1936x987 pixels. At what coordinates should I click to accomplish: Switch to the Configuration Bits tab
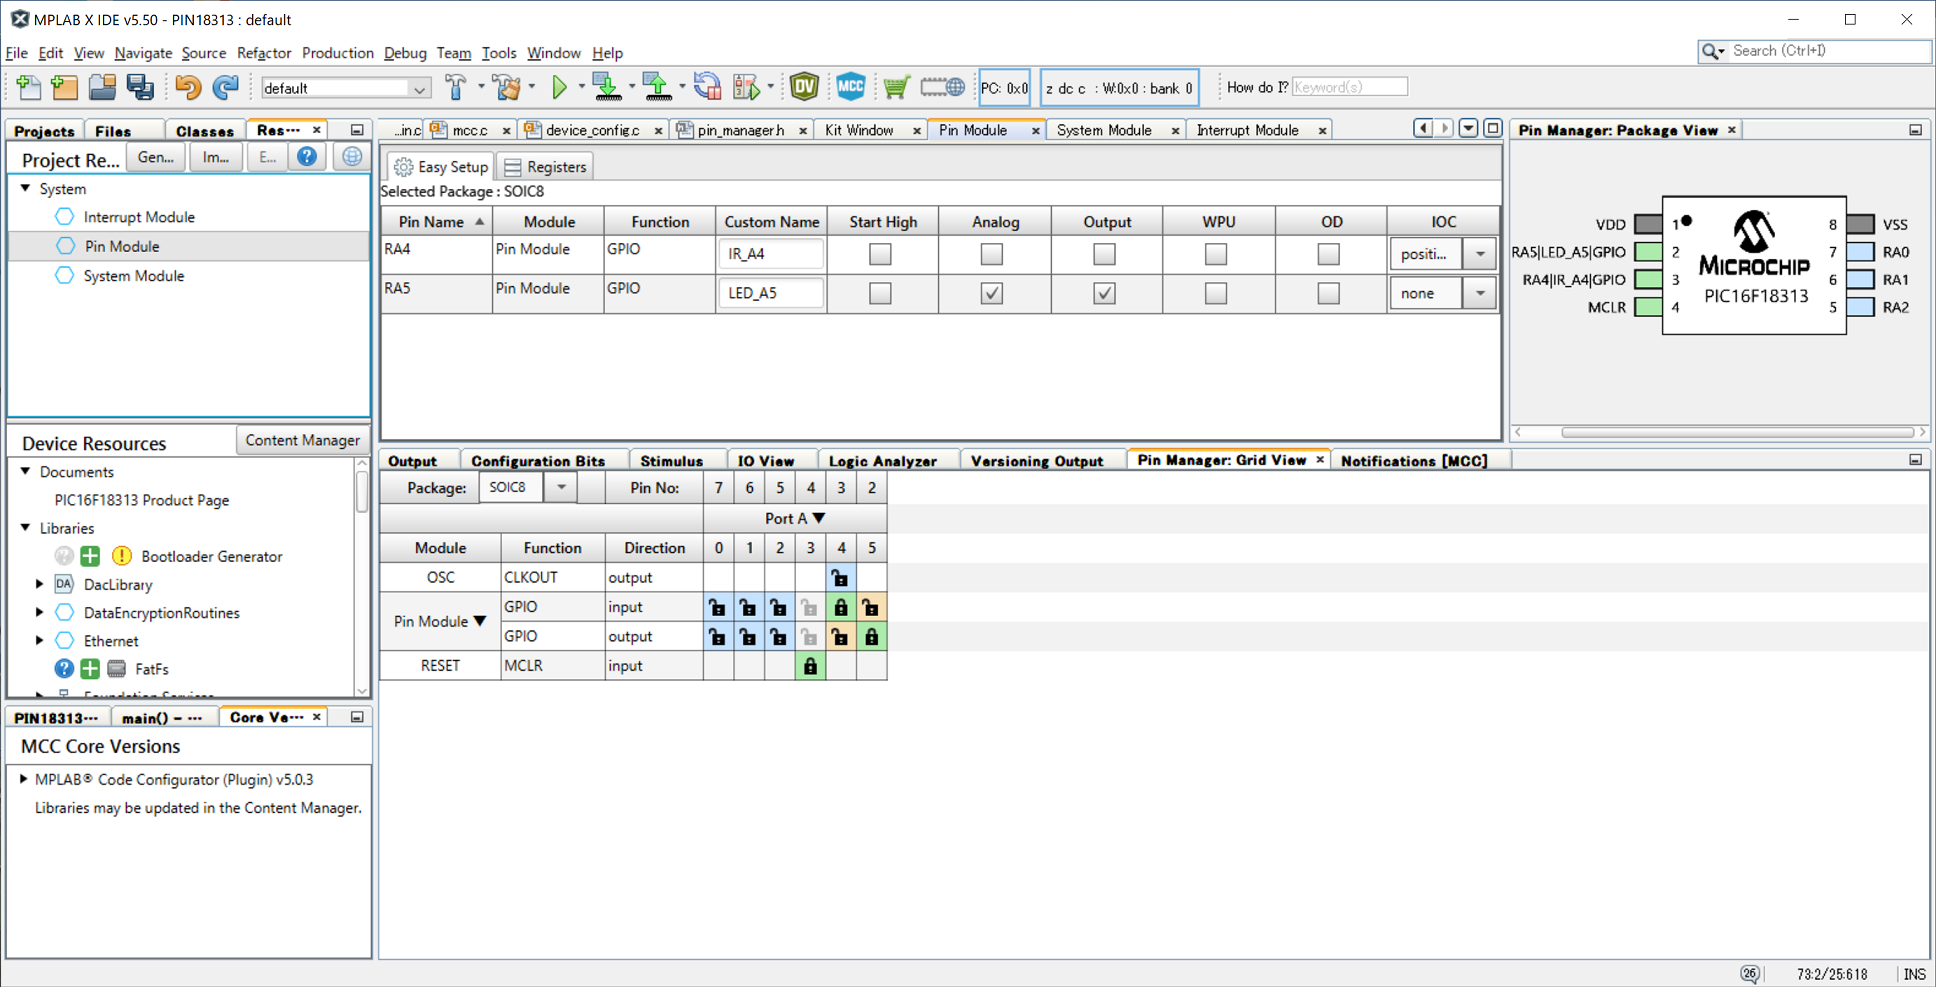pyautogui.click(x=538, y=461)
